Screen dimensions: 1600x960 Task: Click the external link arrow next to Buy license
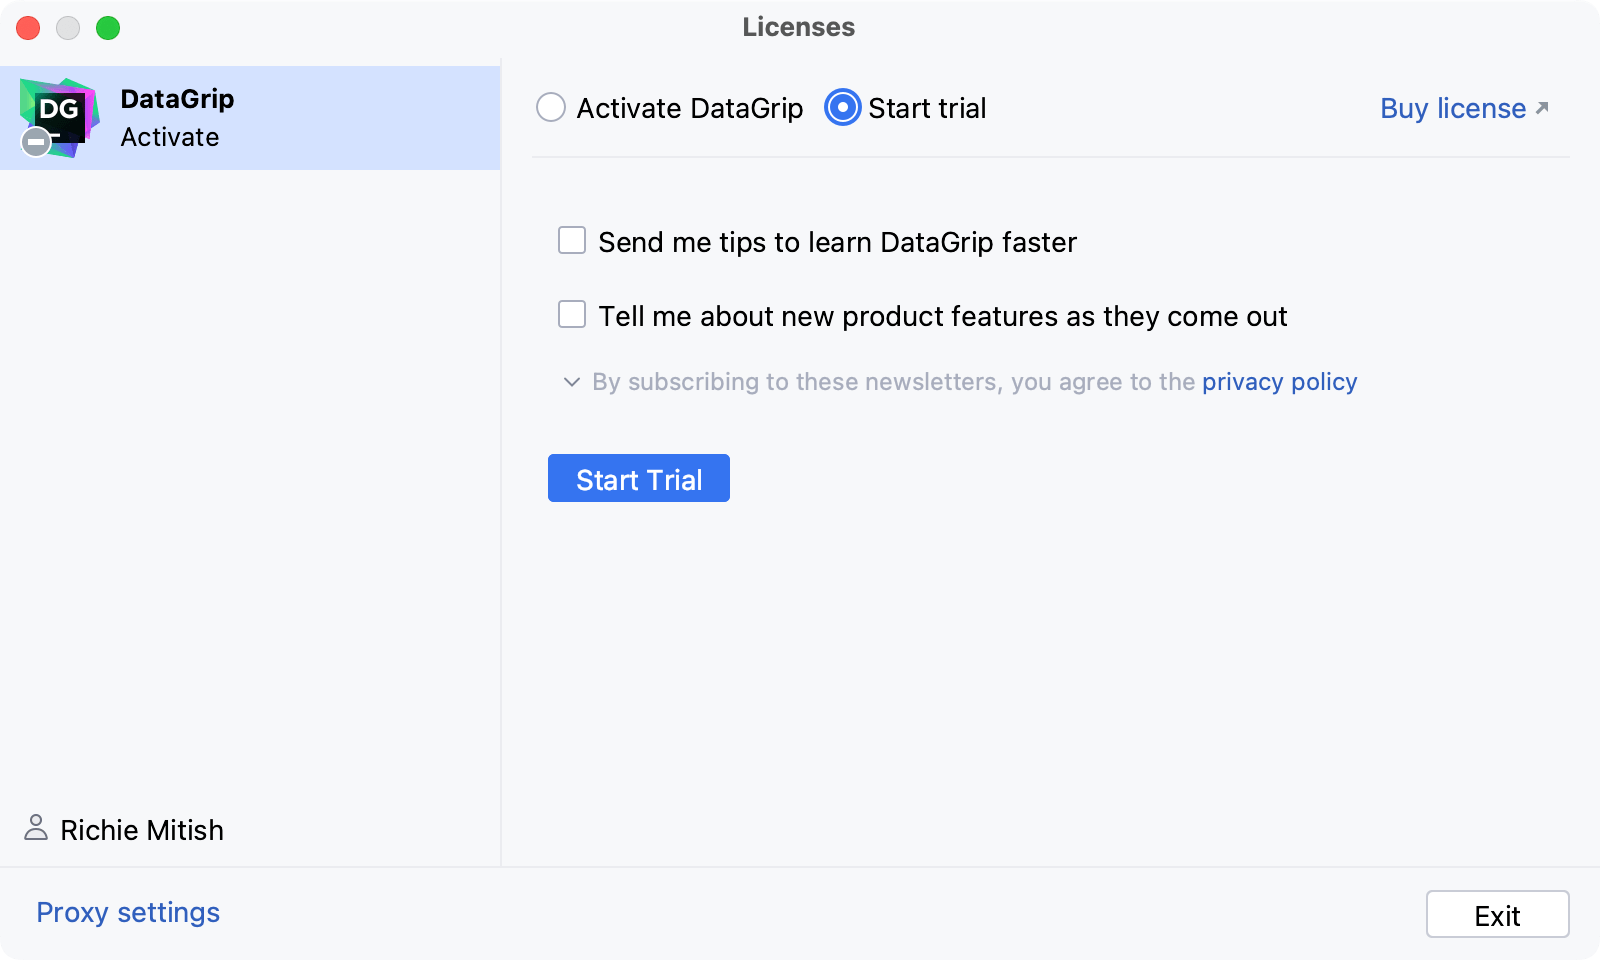1540,106
